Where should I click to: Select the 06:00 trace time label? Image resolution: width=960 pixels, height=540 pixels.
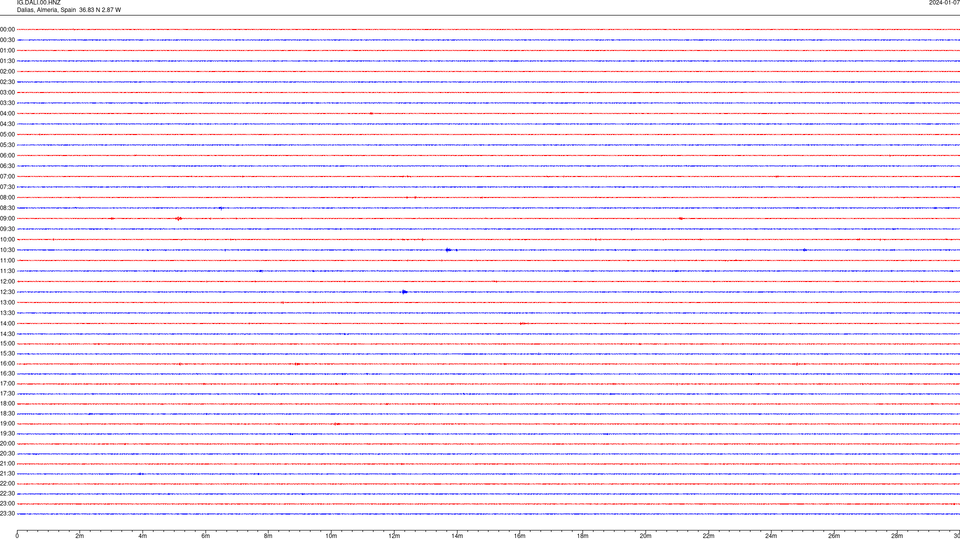[7, 156]
